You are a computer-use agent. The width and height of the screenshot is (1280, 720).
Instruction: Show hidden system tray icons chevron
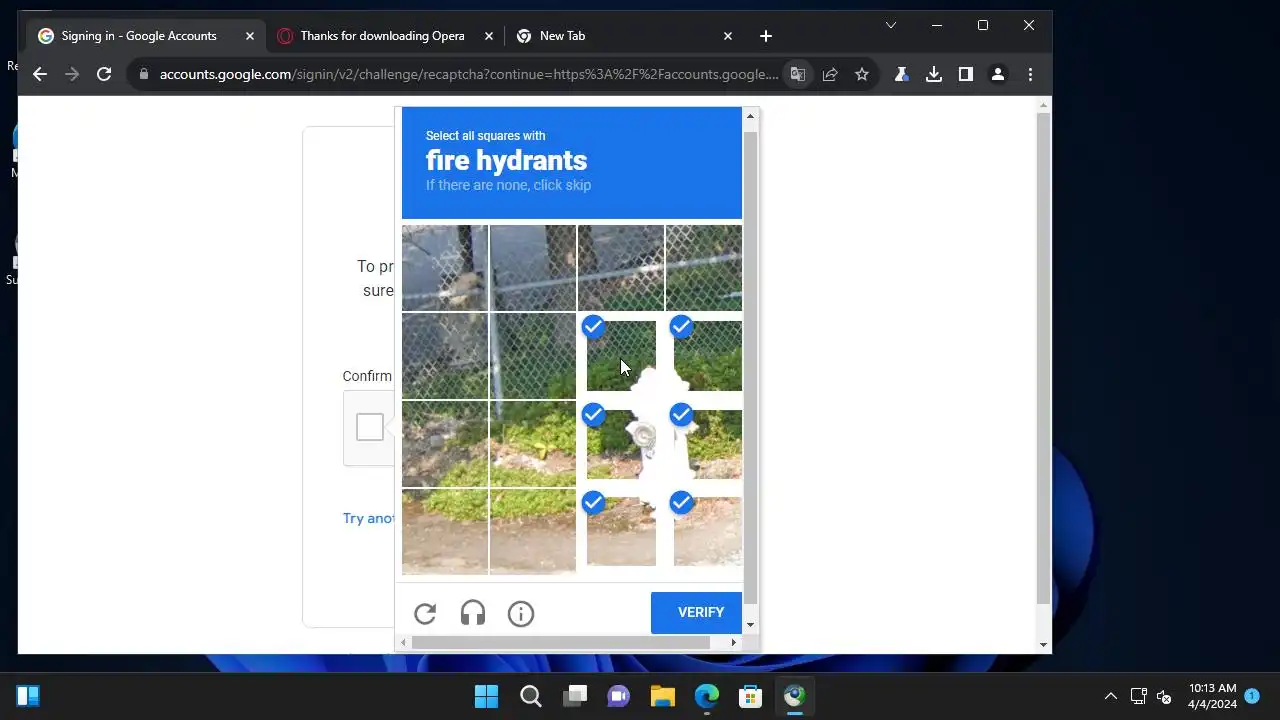point(1110,696)
